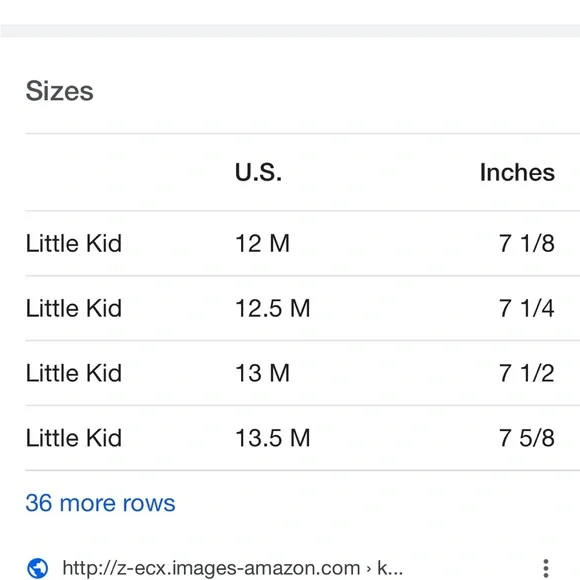Select Little Kid label in 12 M row
The height and width of the screenshot is (580, 580).
pos(74,243)
